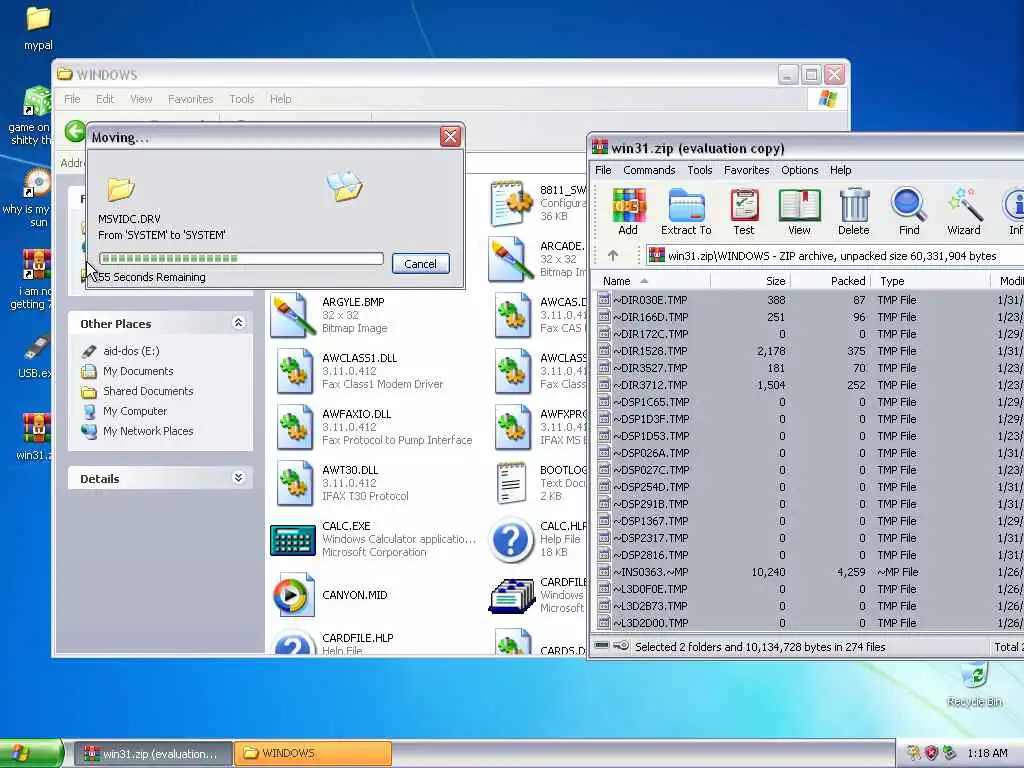Click the Test icon in WinRAR

click(743, 211)
